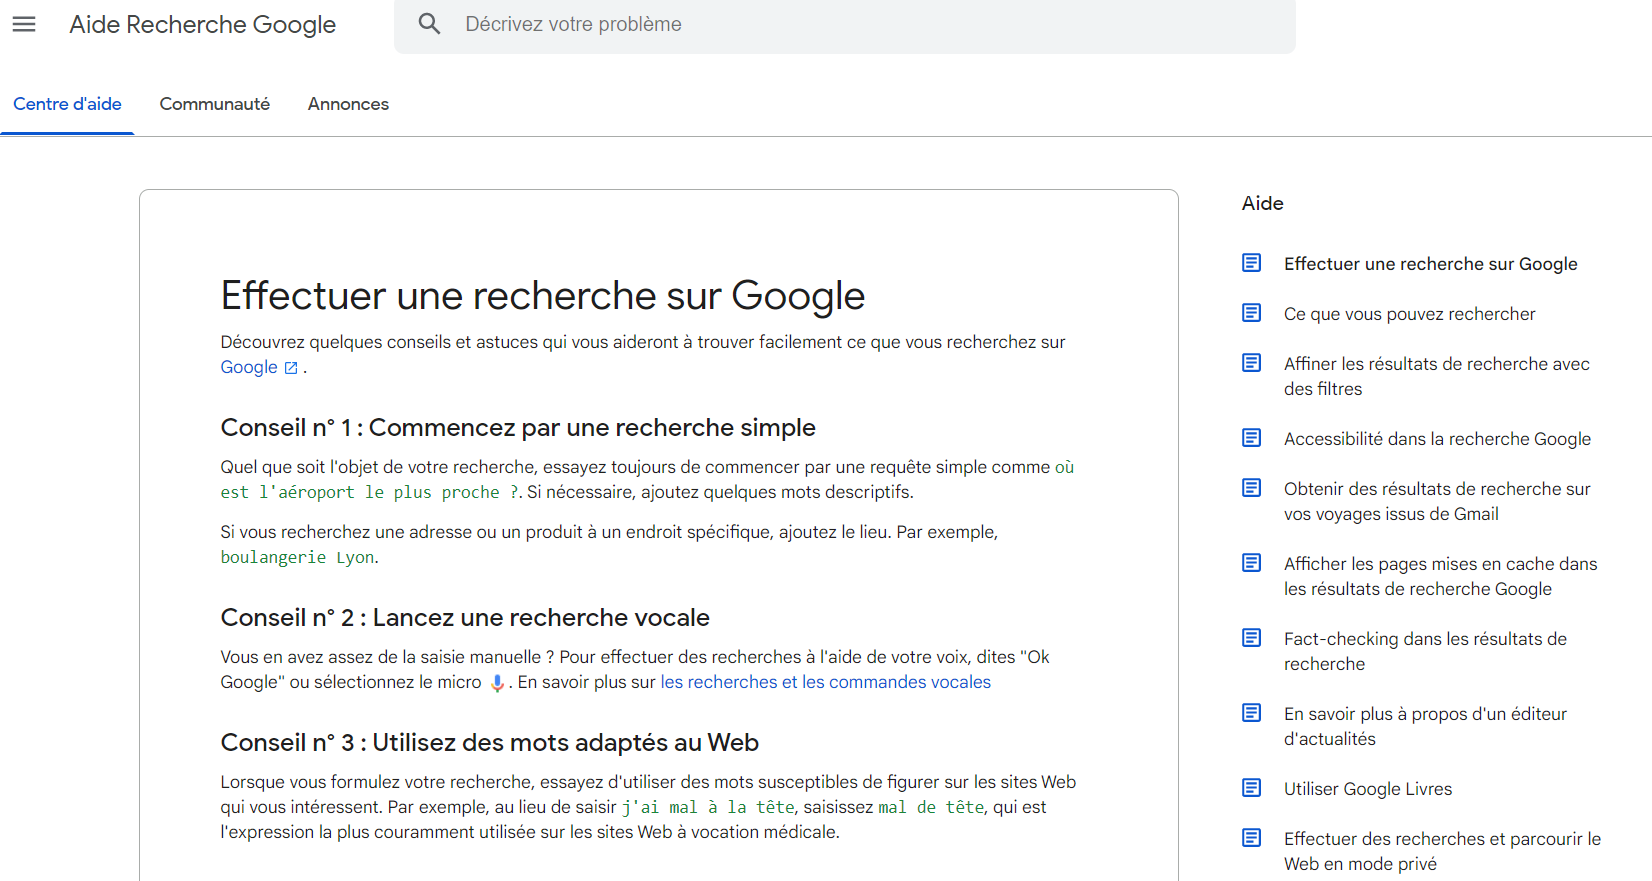Click the article icon beside Effectuer des recherches privé
This screenshot has height=881, width=1652.
(1251, 838)
